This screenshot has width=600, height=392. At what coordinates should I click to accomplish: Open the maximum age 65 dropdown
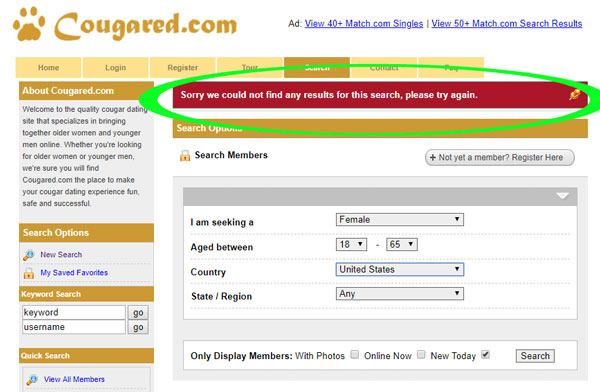pos(402,244)
